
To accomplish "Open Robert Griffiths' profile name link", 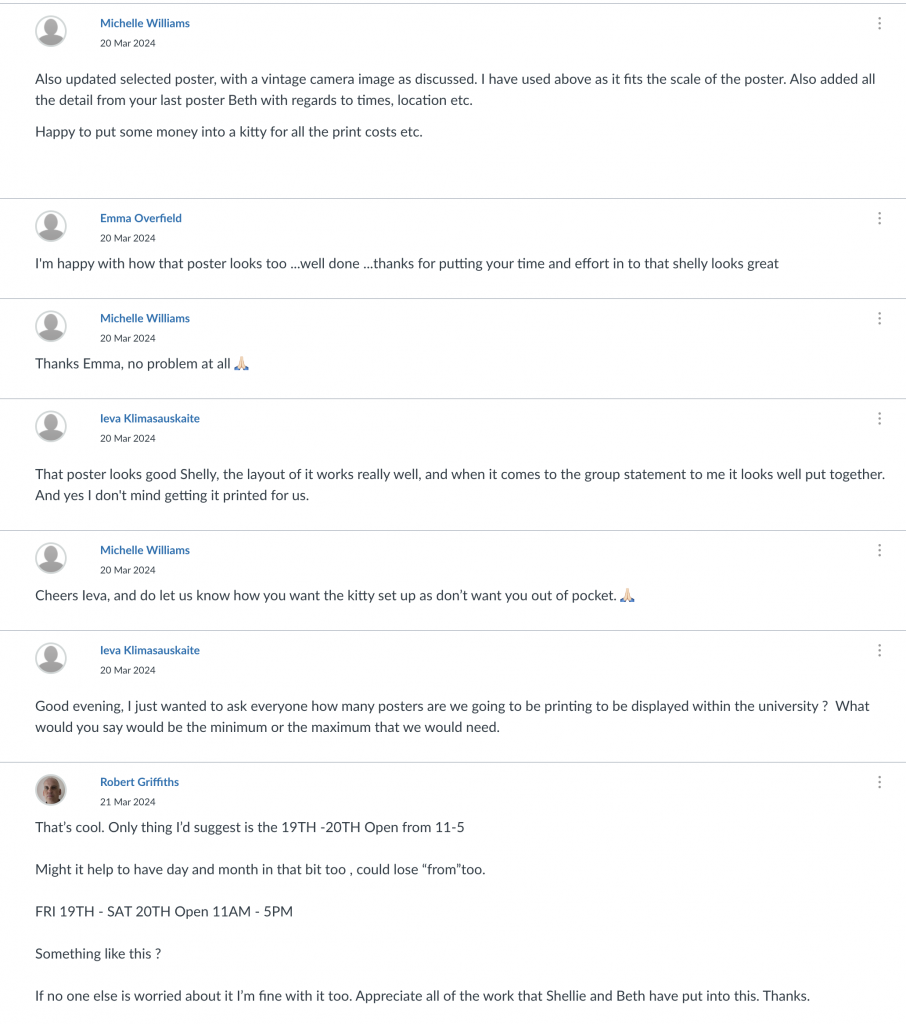I will pyautogui.click(x=139, y=782).
